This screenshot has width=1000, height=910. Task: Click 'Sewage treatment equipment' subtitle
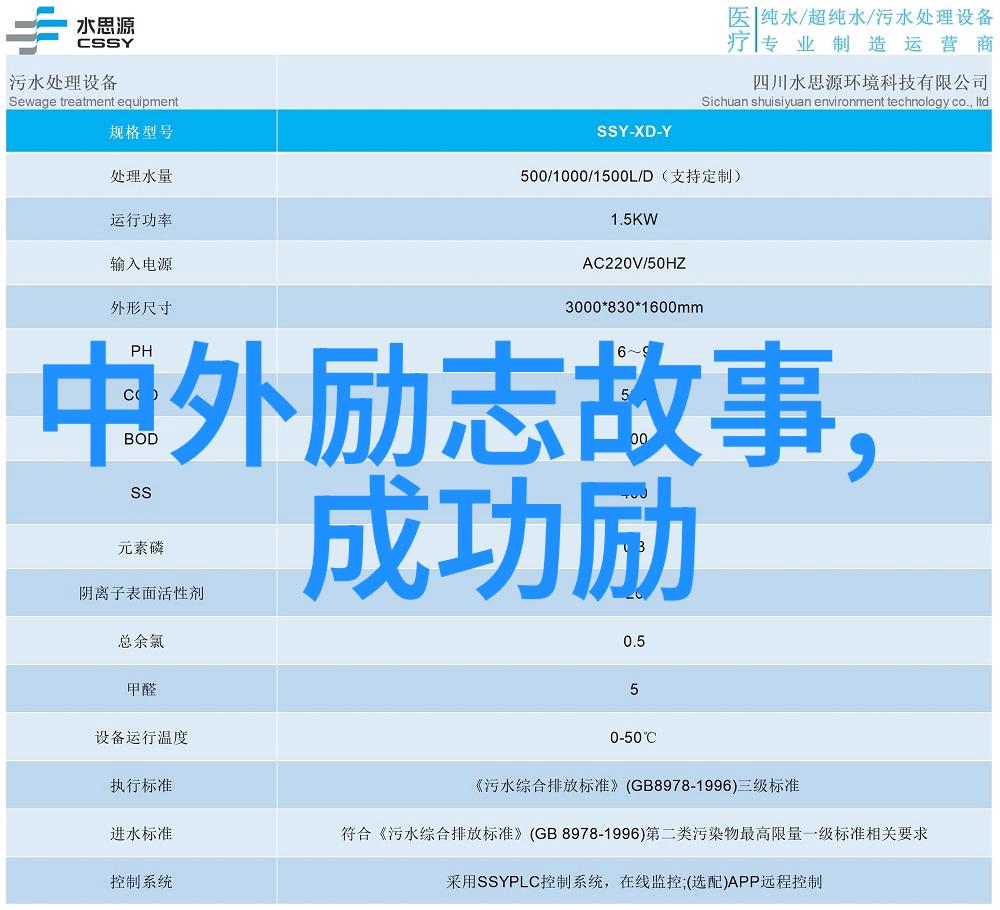[x=93, y=101]
